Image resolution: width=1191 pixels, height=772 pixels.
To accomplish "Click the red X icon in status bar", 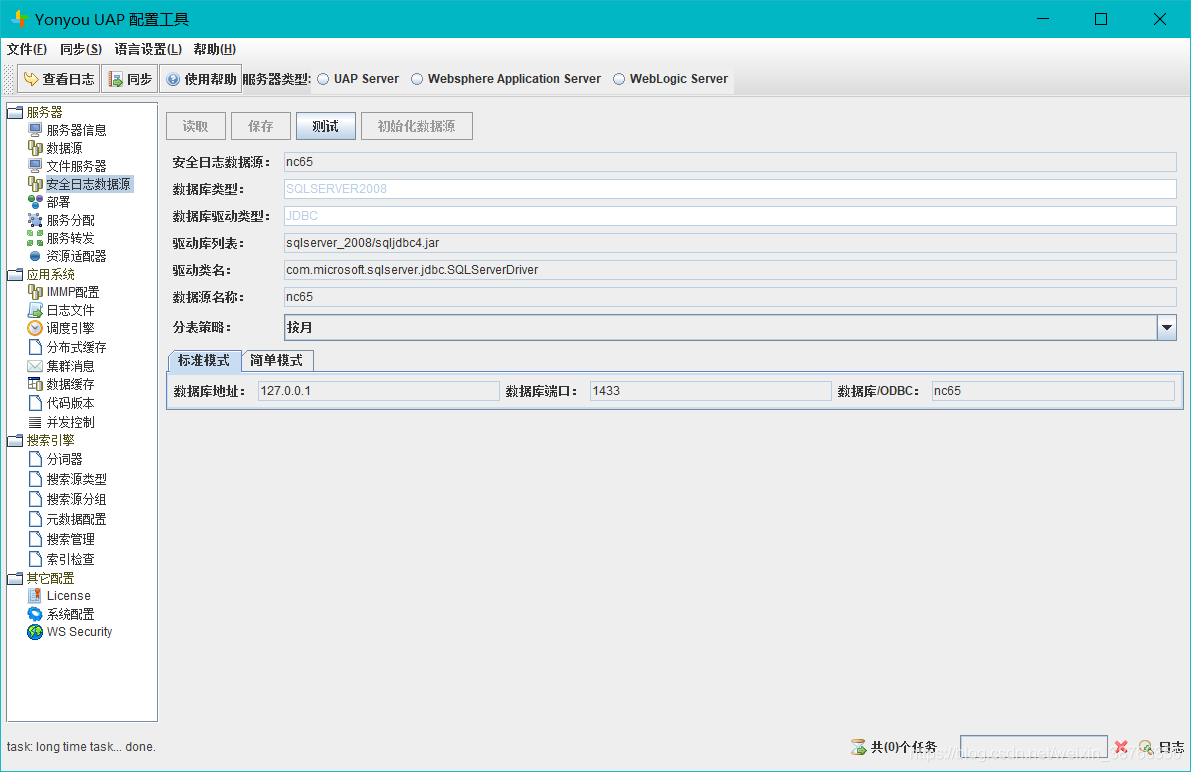I will (x=1121, y=747).
